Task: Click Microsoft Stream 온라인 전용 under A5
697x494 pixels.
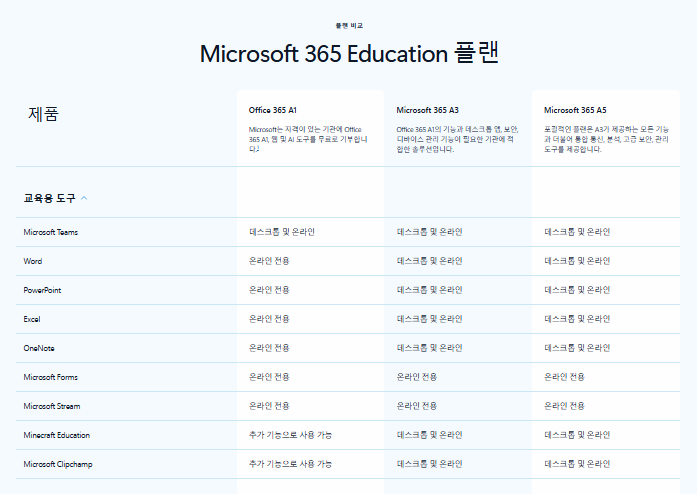Action: tap(564, 406)
